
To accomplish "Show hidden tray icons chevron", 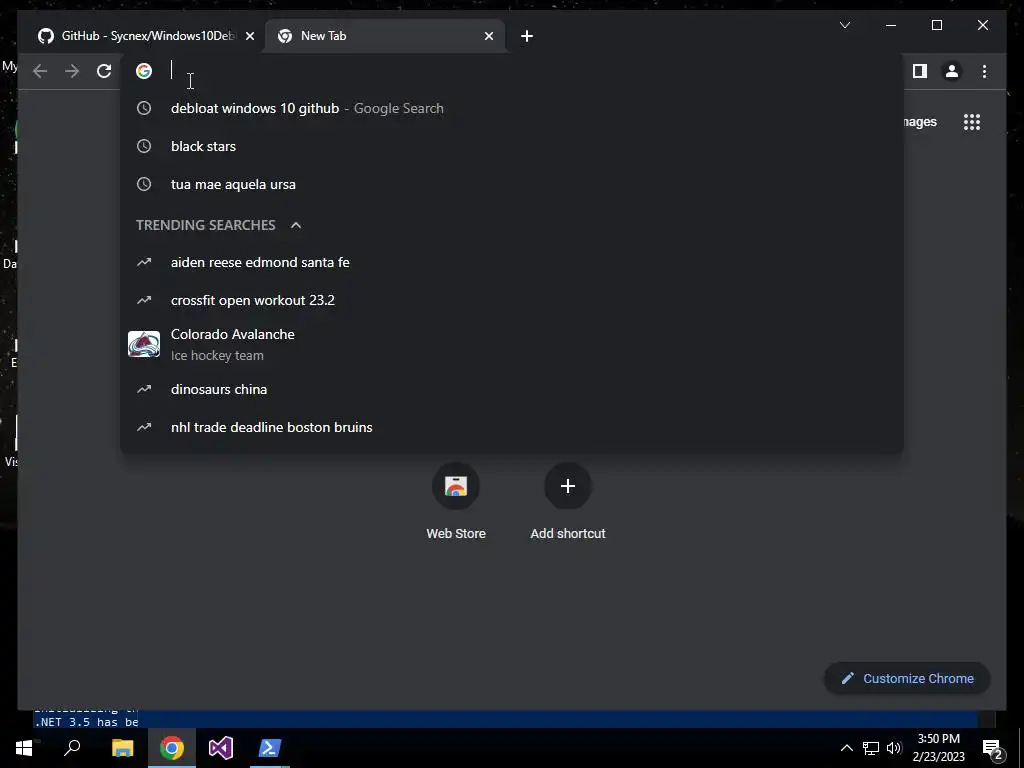I will click(x=846, y=748).
